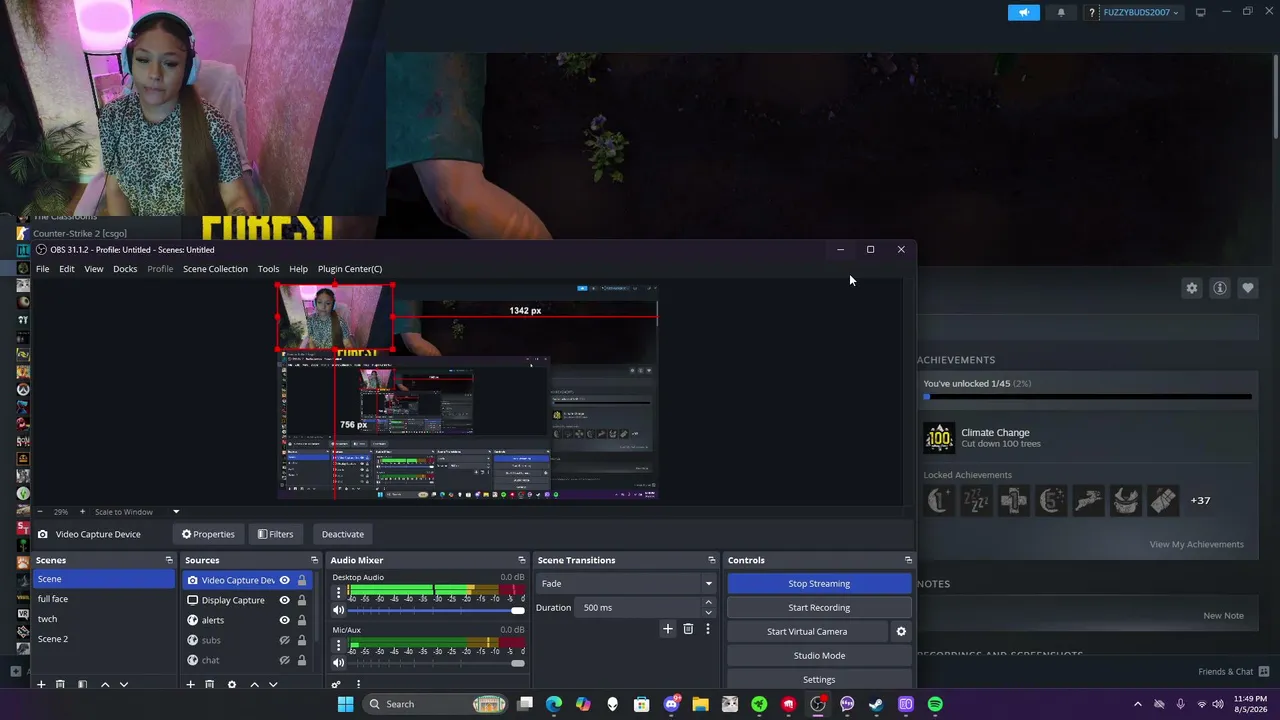The width and height of the screenshot is (1280, 720).
Task: Open Filters for Video Capture Device
Action: [275, 534]
